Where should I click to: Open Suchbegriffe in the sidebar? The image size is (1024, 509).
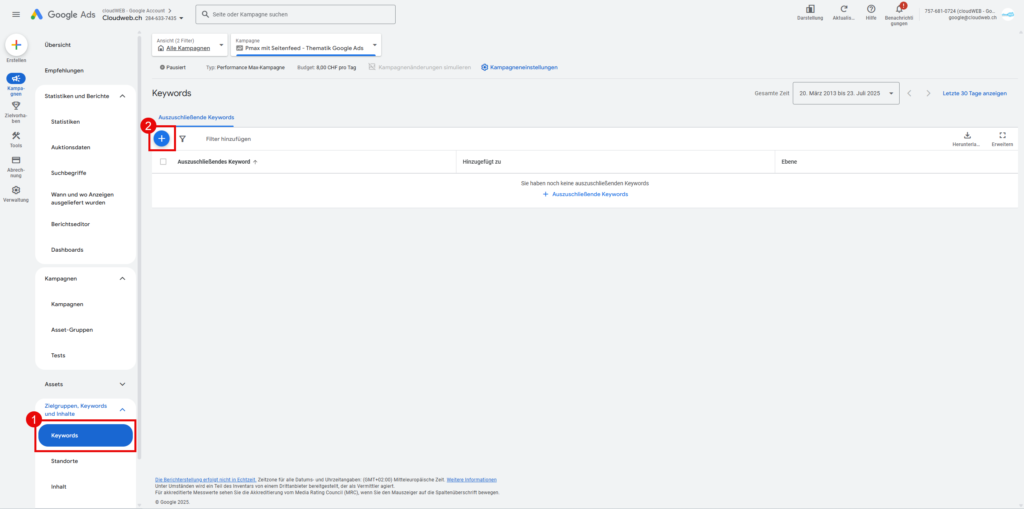[x=69, y=172]
